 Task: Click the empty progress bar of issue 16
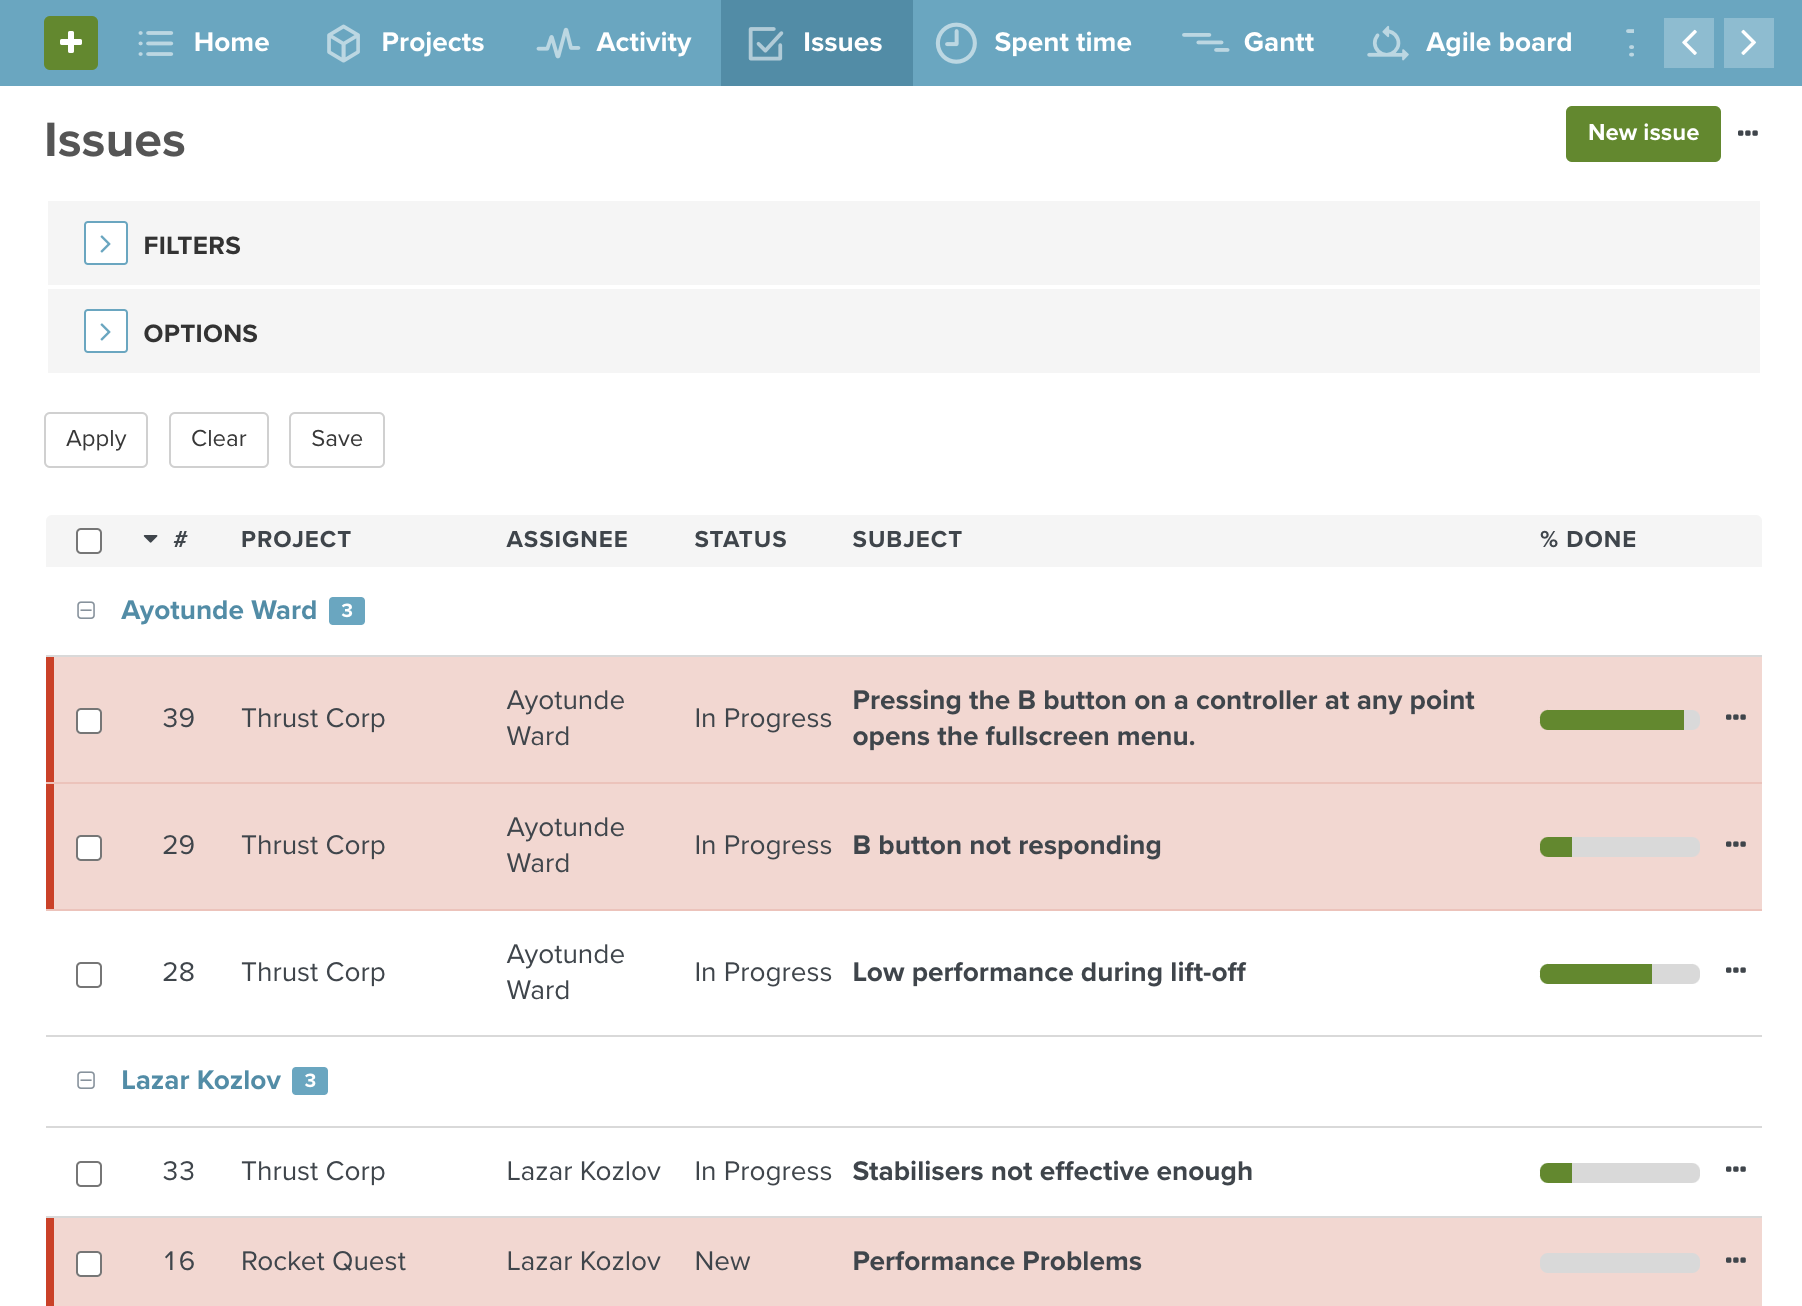[1619, 1263]
